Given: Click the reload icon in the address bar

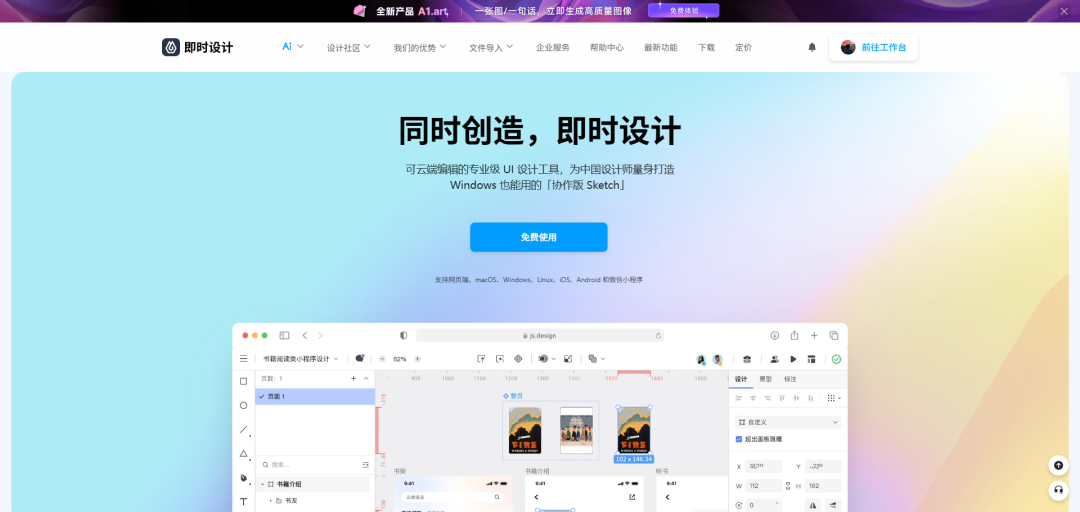Looking at the screenshot, I should point(658,336).
